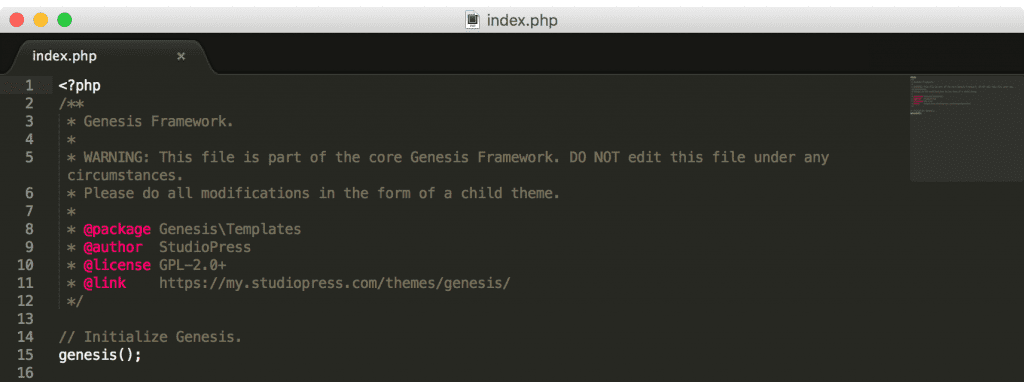Click the index.php window title text

pos(522,20)
